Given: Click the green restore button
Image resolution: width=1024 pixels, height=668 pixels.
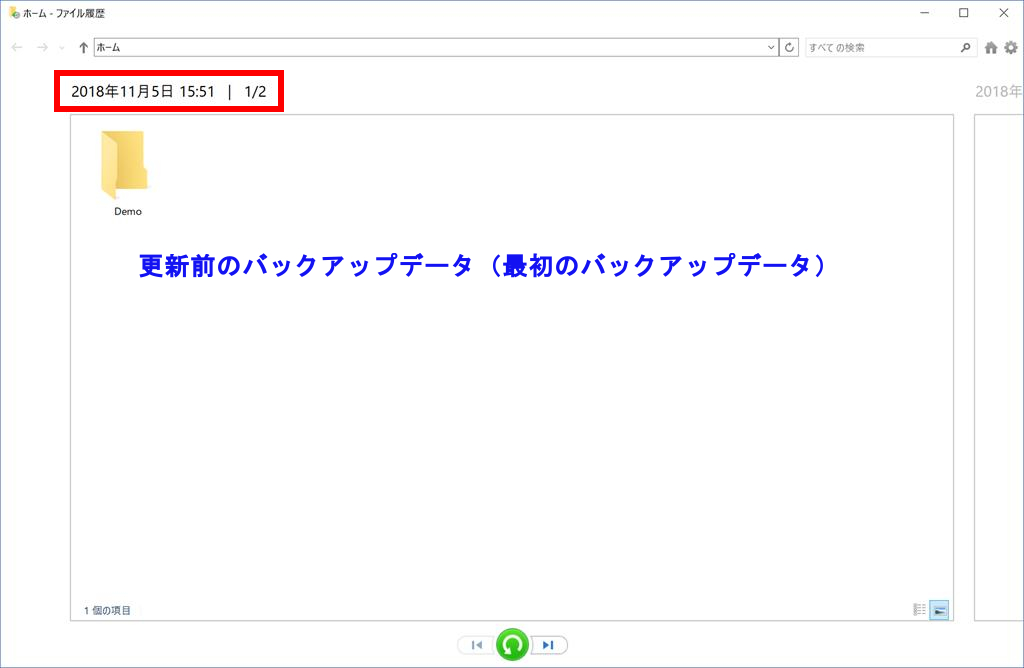Looking at the screenshot, I should click(513, 645).
